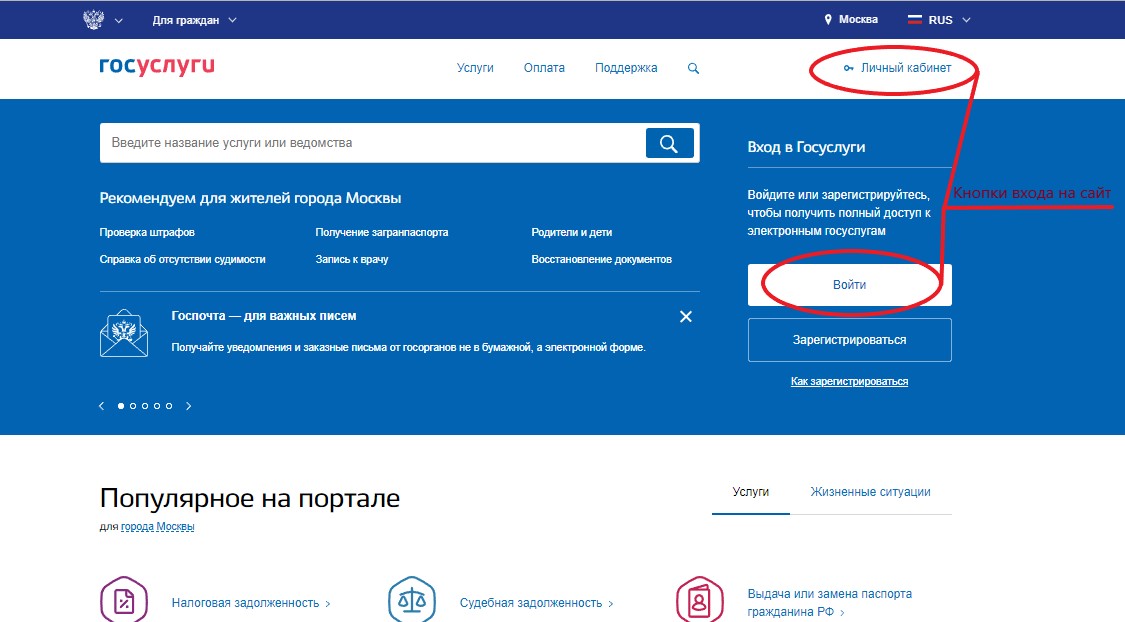Open Восстановление документов link
Viewport: 1125px width, 622px height.
point(601,259)
